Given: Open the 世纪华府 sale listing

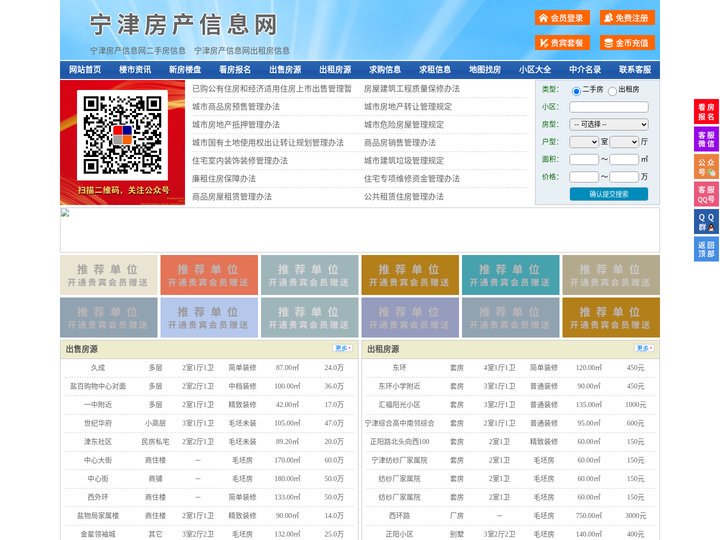Looking at the screenshot, I should point(98,423).
